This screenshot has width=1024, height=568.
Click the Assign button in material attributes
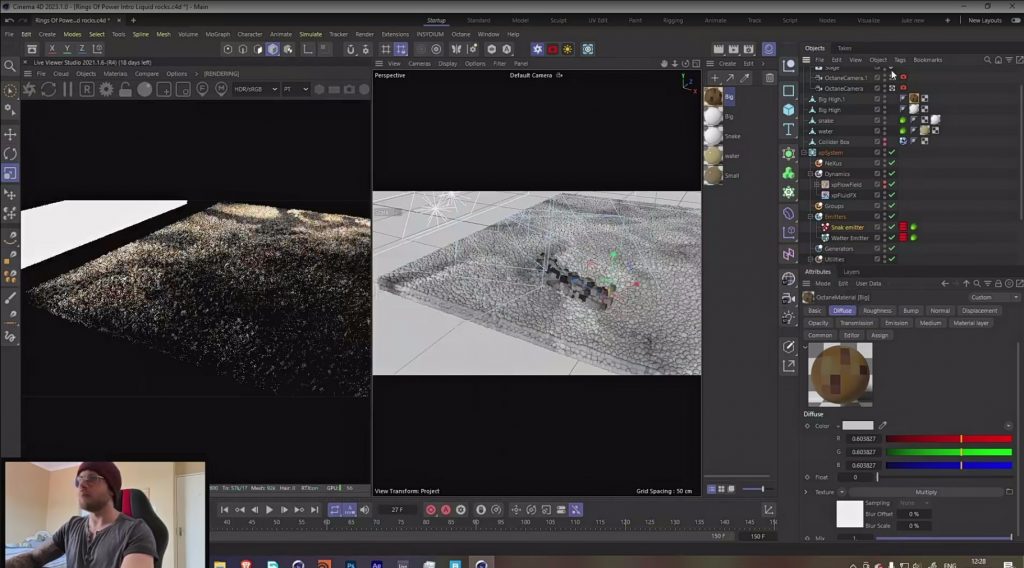(x=879, y=336)
